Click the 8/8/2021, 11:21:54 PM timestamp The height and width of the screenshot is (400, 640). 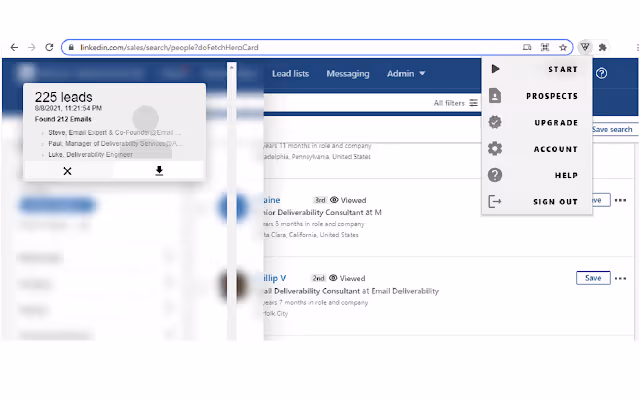point(68,108)
